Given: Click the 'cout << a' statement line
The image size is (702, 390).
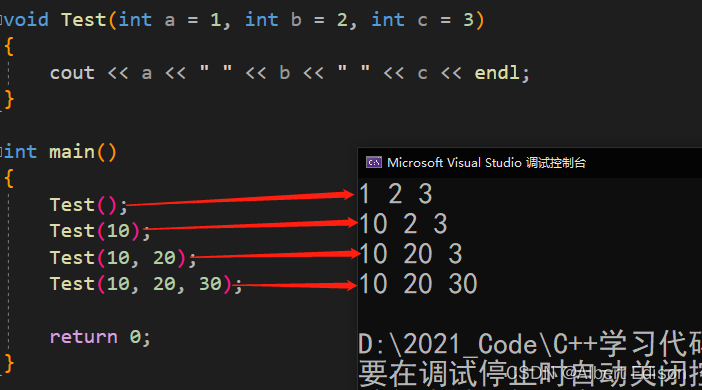Looking at the screenshot, I should point(290,73).
